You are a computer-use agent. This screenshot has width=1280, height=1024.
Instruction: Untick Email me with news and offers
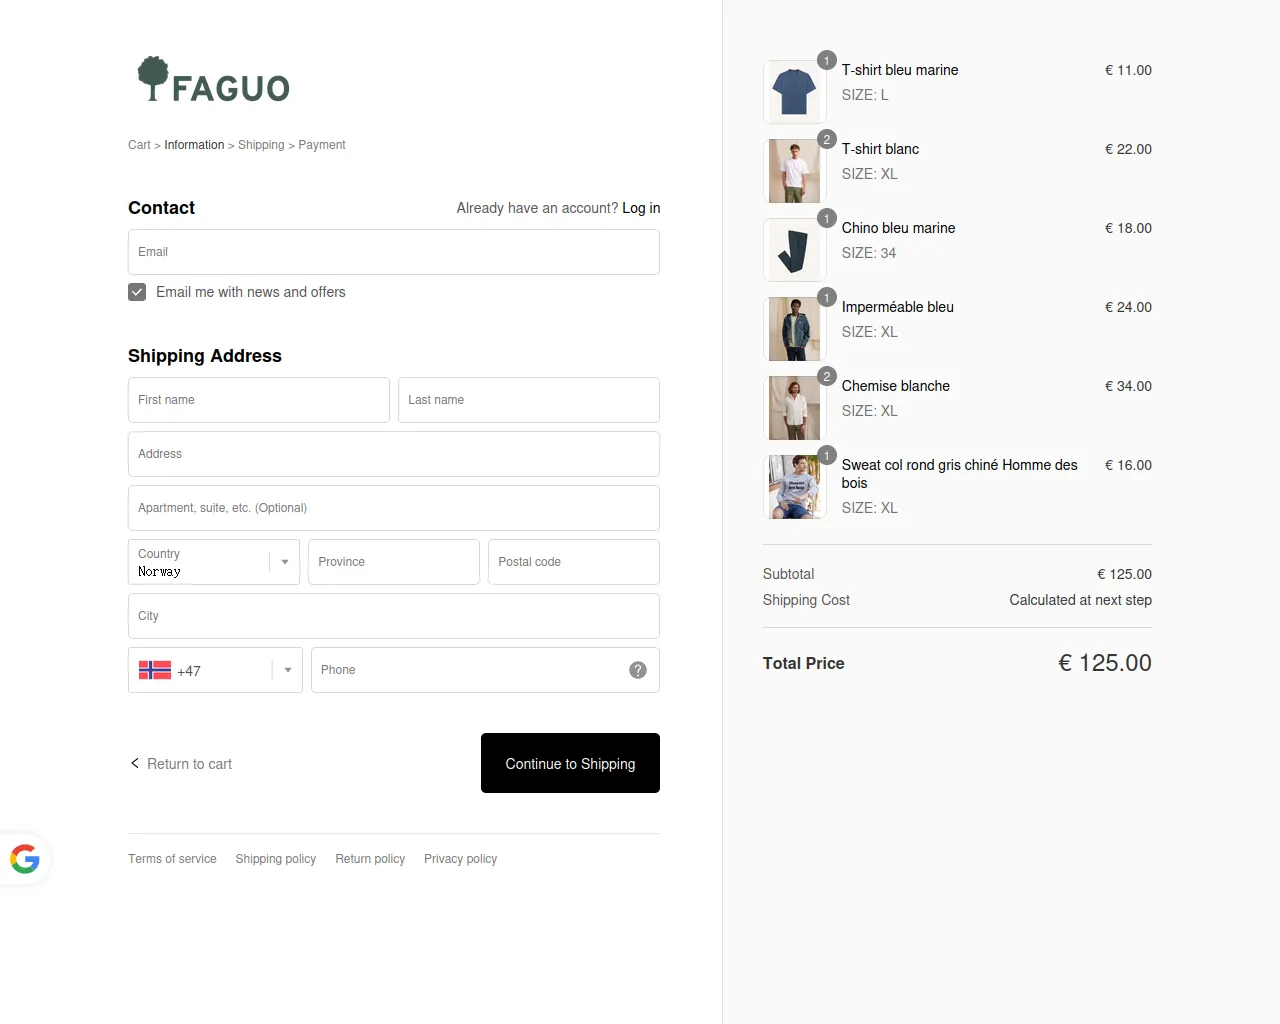click(x=137, y=292)
